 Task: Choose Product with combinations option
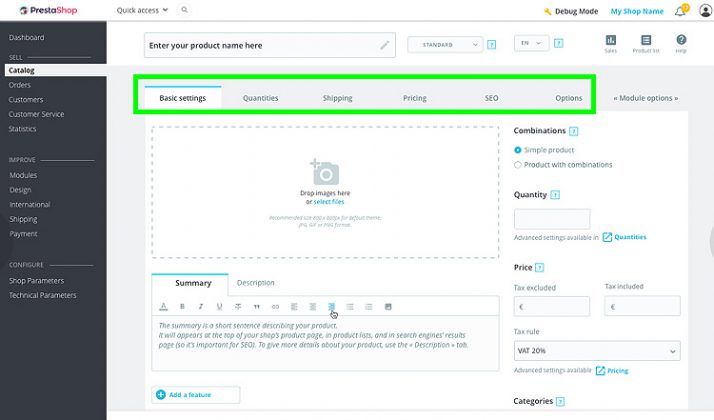click(x=518, y=165)
